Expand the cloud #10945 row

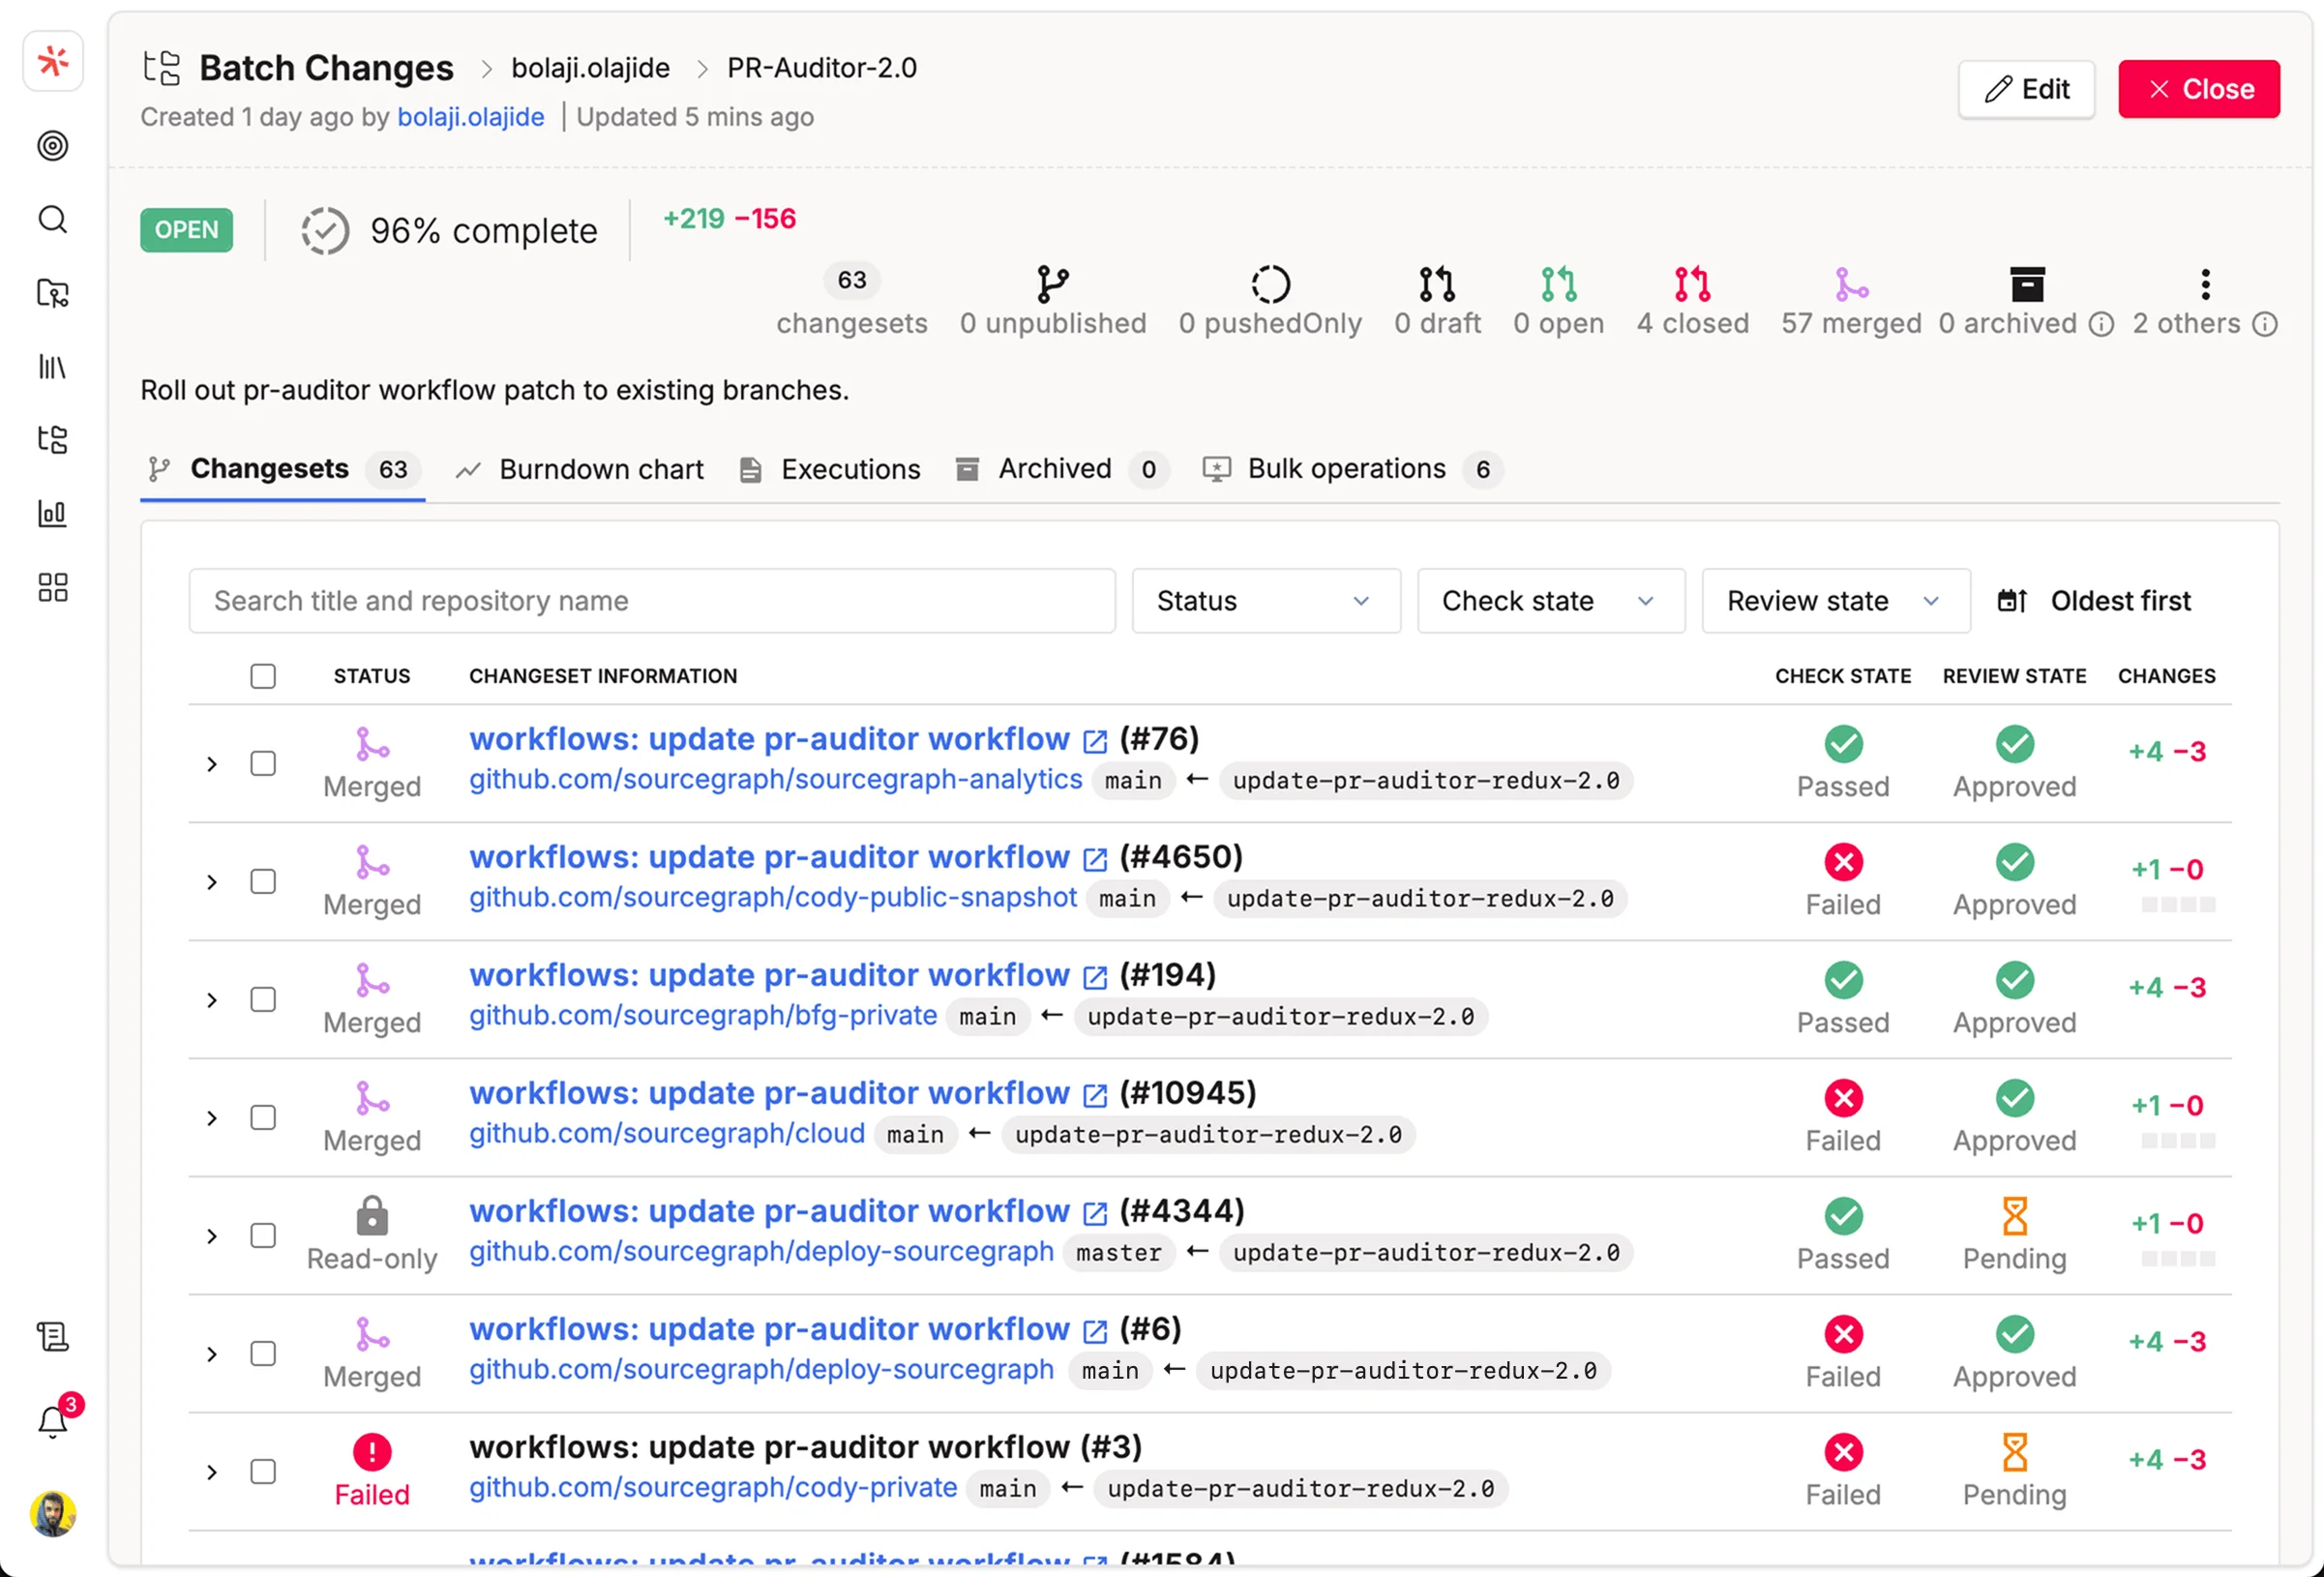pyautogui.click(x=212, y=1119)
